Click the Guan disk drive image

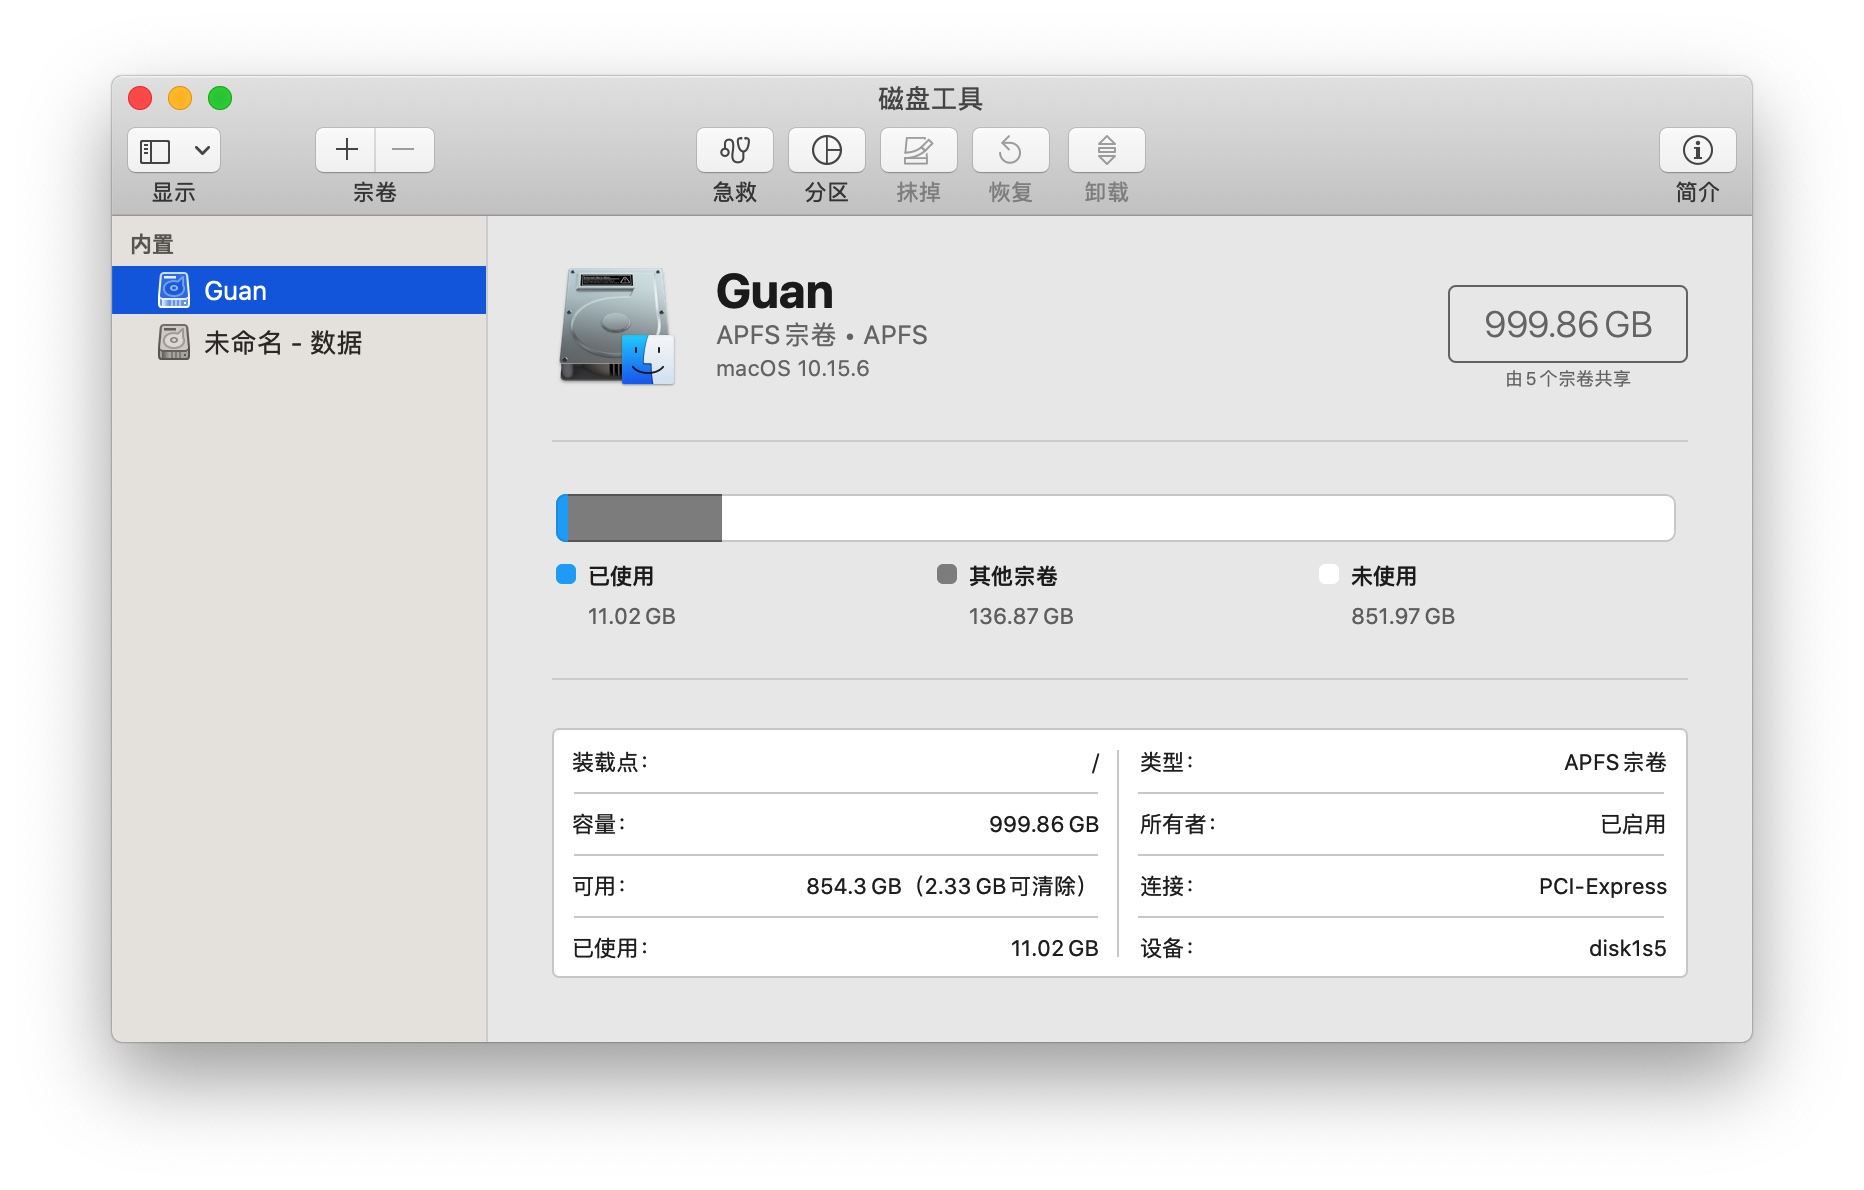pos(616,326)
